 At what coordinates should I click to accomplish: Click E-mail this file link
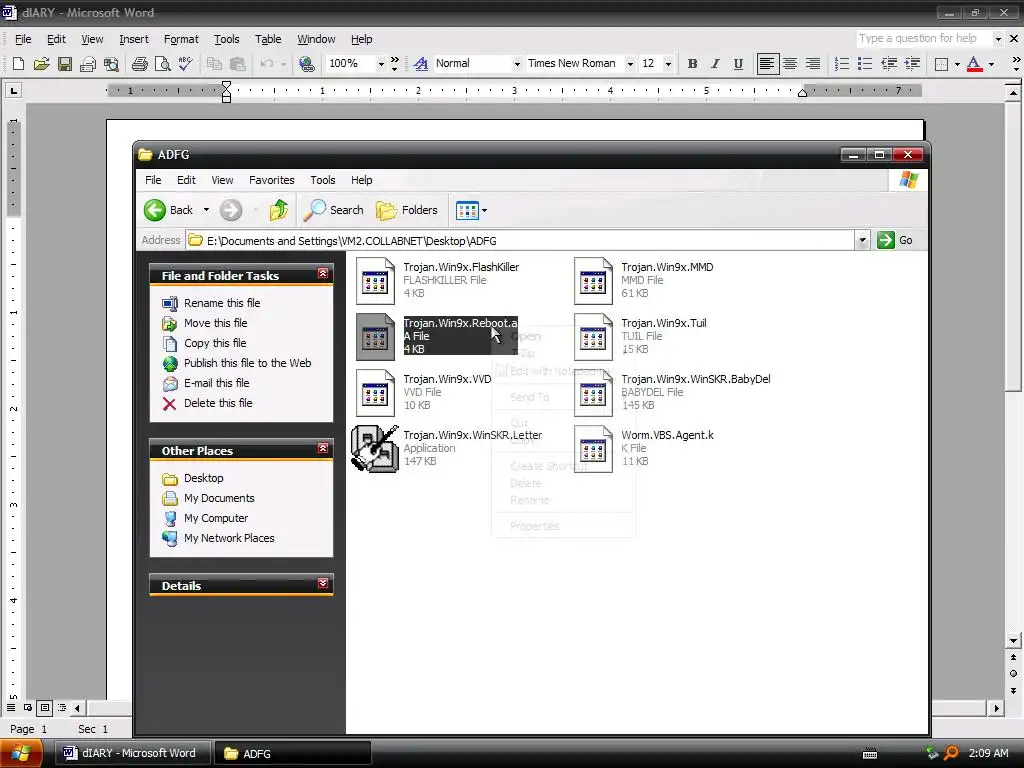click(216, 383)
